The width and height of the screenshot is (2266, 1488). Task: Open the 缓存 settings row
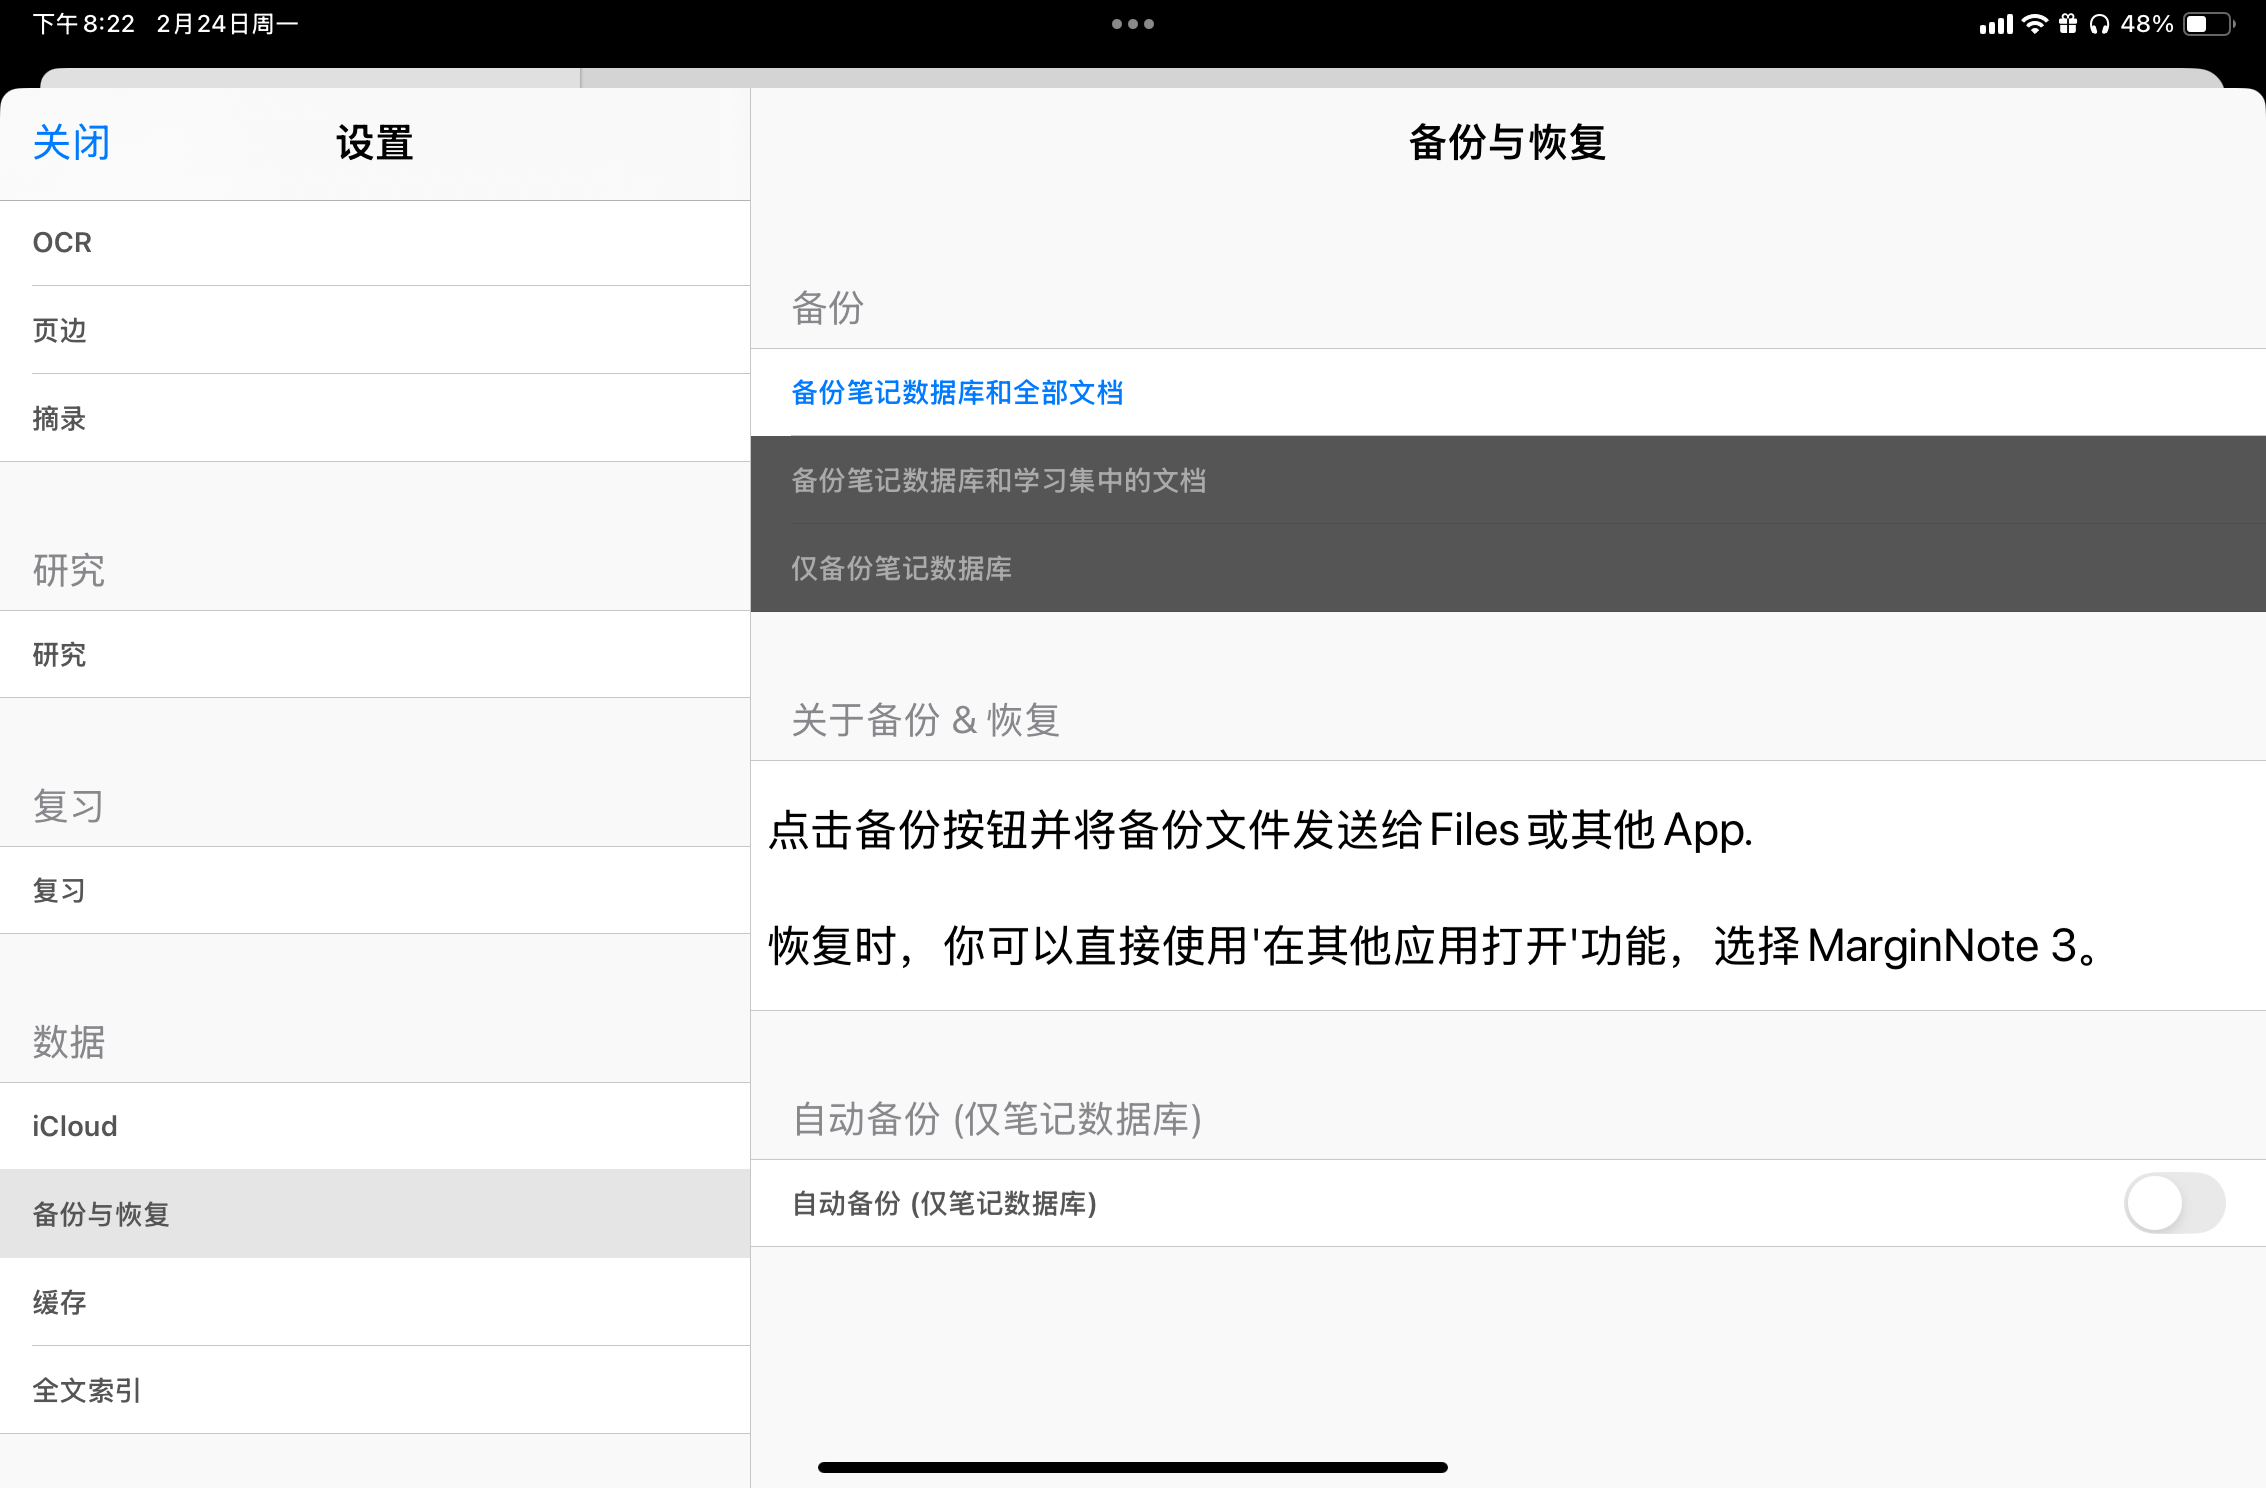point(375,1302)
